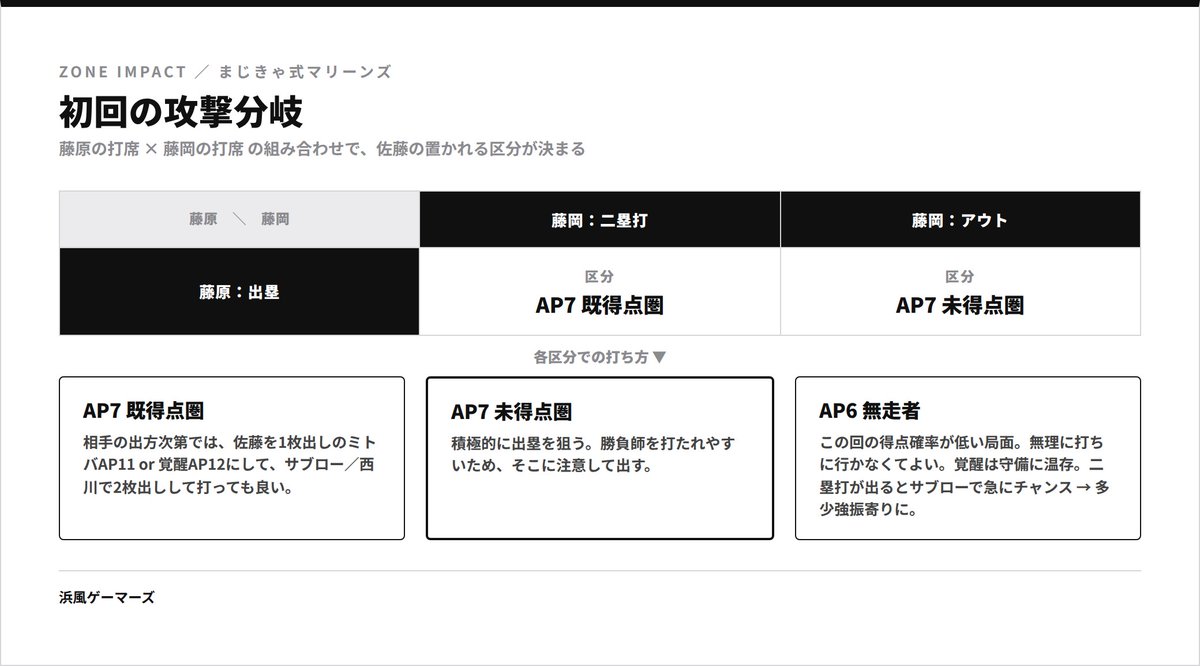Viewport: 1200px width, 666px height.
Task: Click the card text 積極的に出塁を狙う
Action: [593, 454]
